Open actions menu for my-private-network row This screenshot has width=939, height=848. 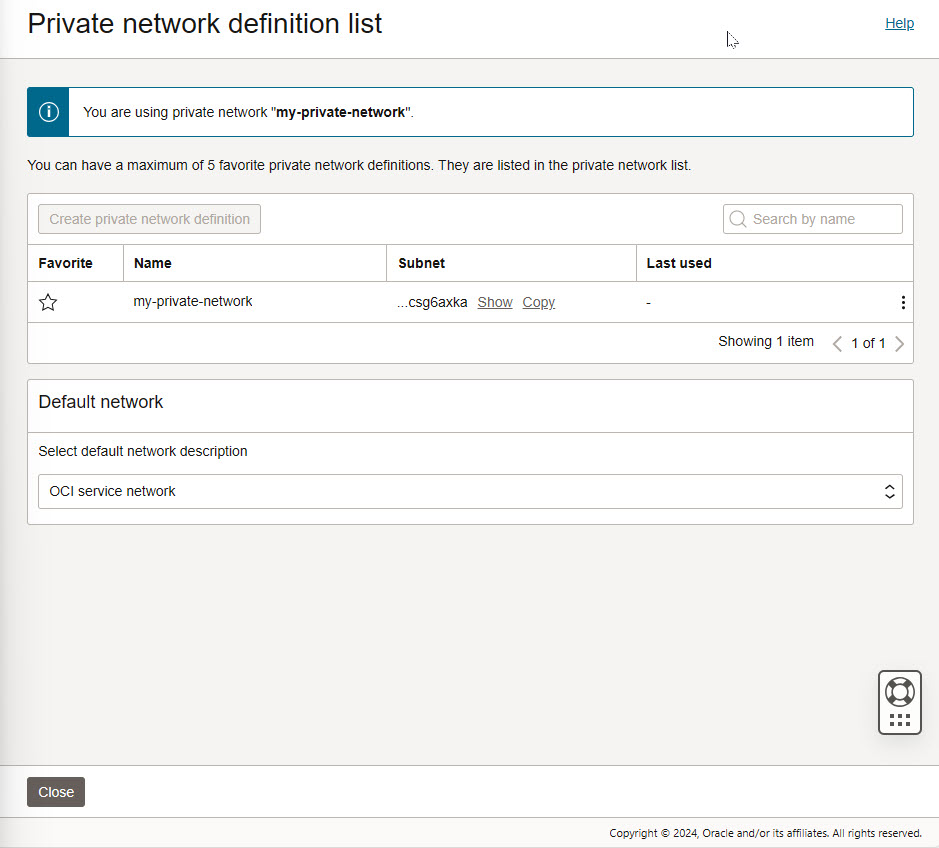click(902, 302)
